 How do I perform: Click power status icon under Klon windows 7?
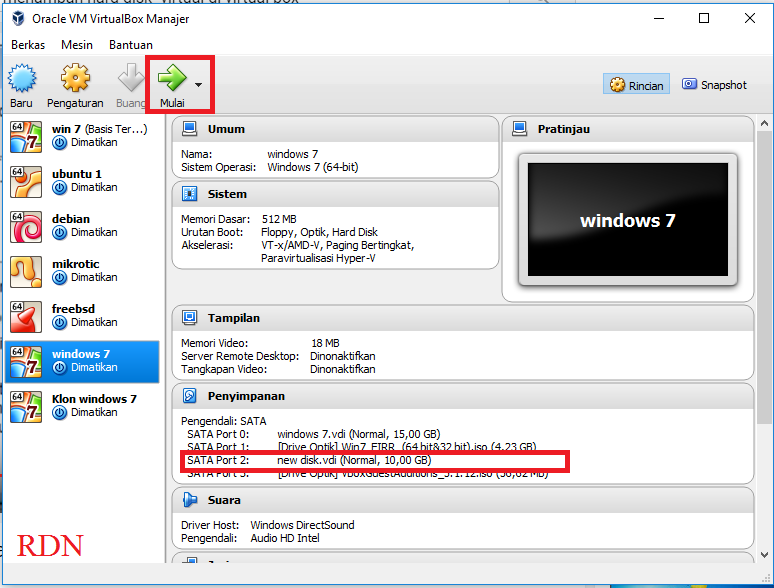click(60, 412)
